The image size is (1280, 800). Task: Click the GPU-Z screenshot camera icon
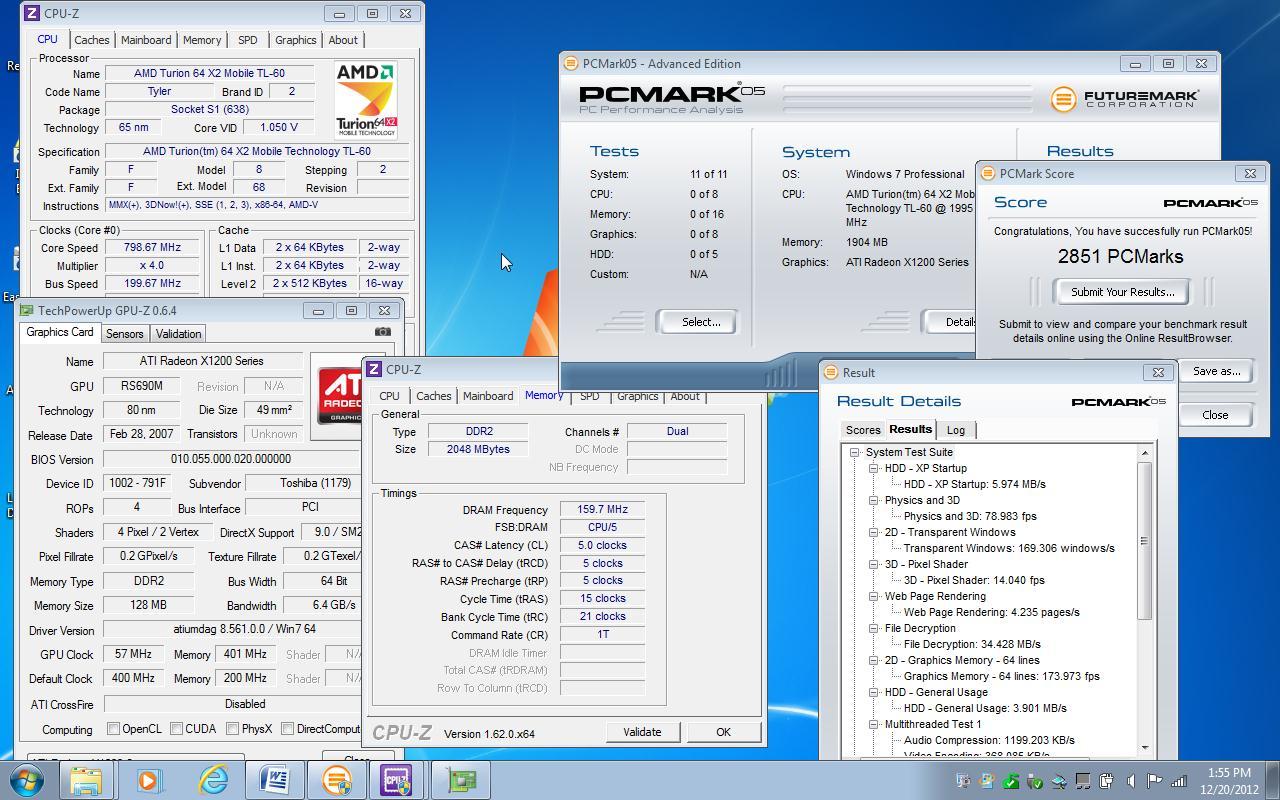click(x=383, y=331)
